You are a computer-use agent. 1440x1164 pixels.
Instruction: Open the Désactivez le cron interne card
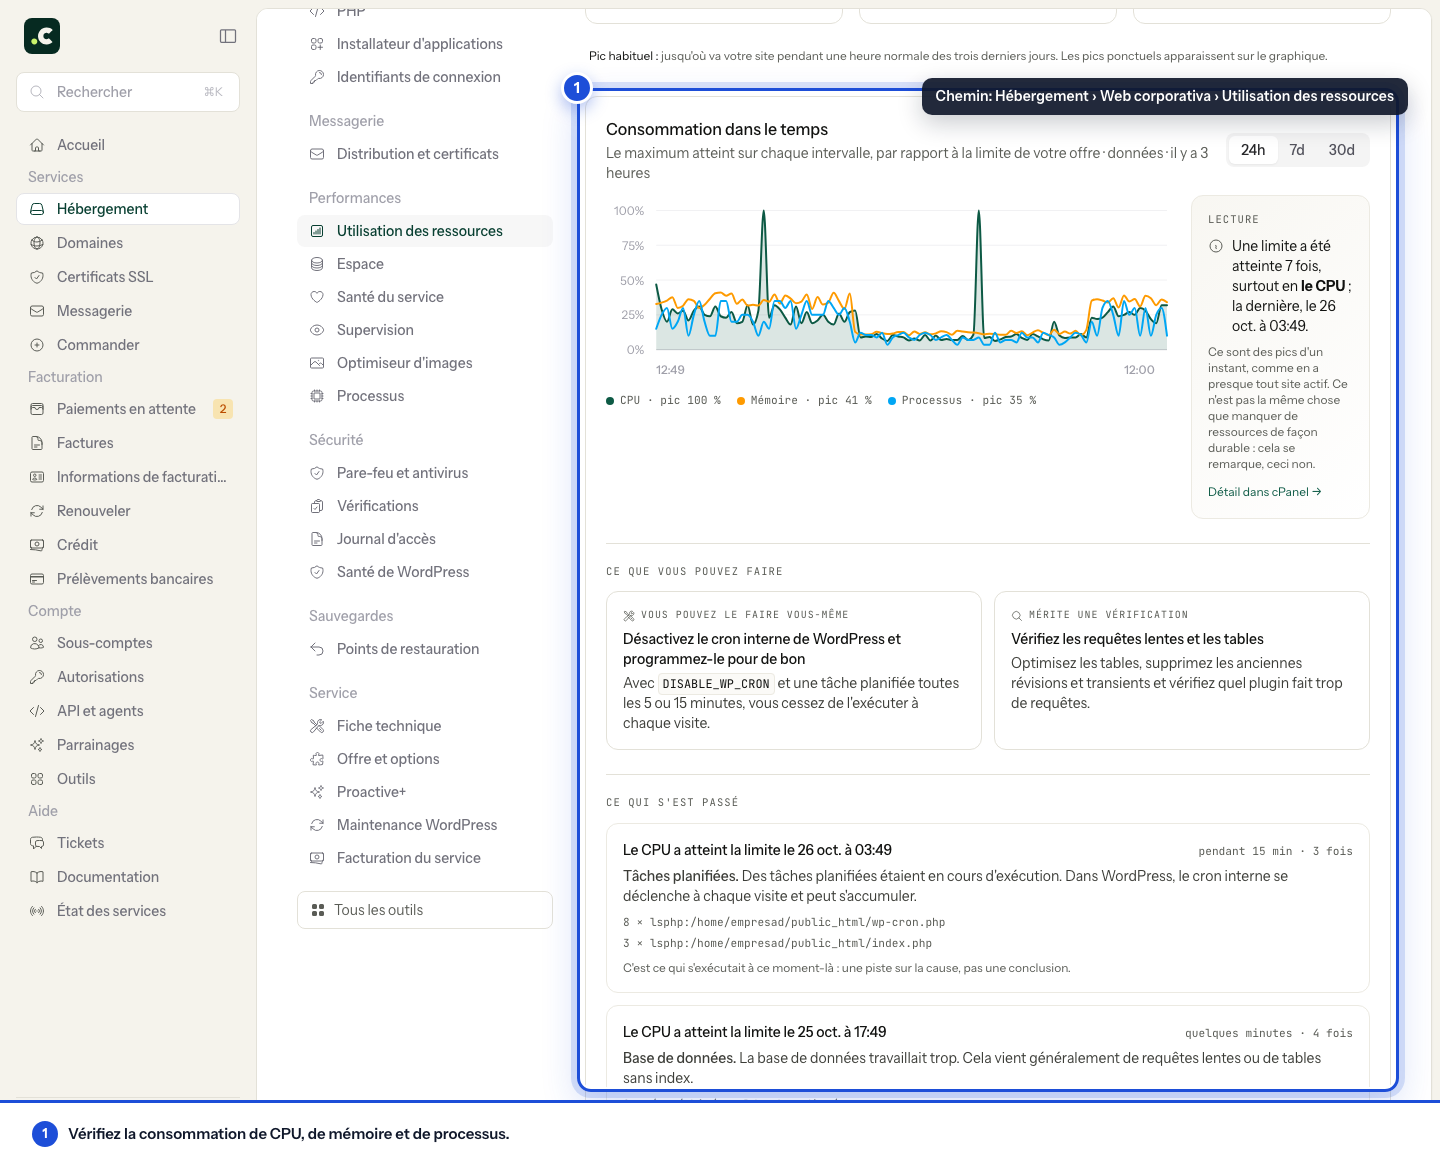coord(794,670)
